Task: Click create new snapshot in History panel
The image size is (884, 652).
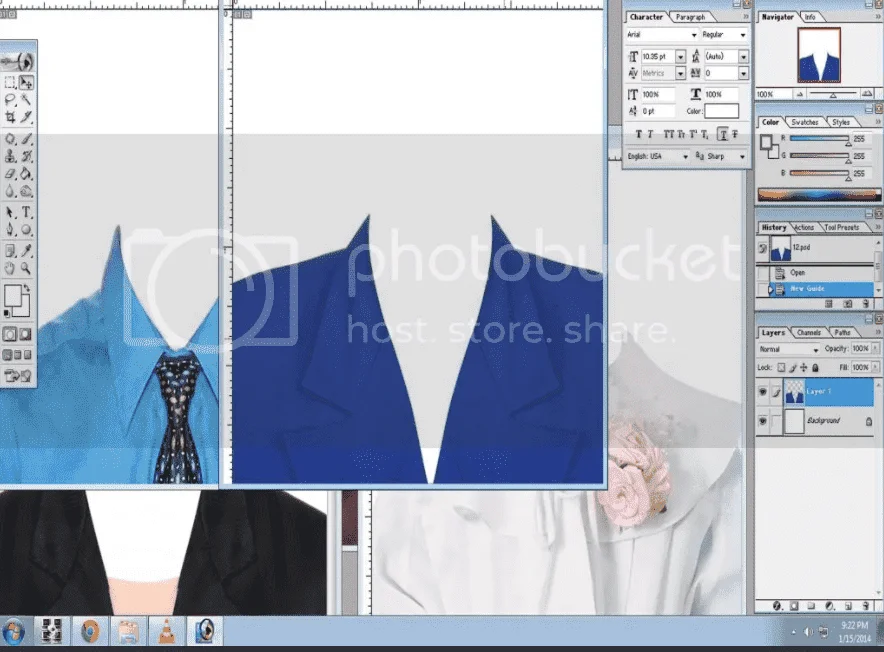Action: point(847,304)
